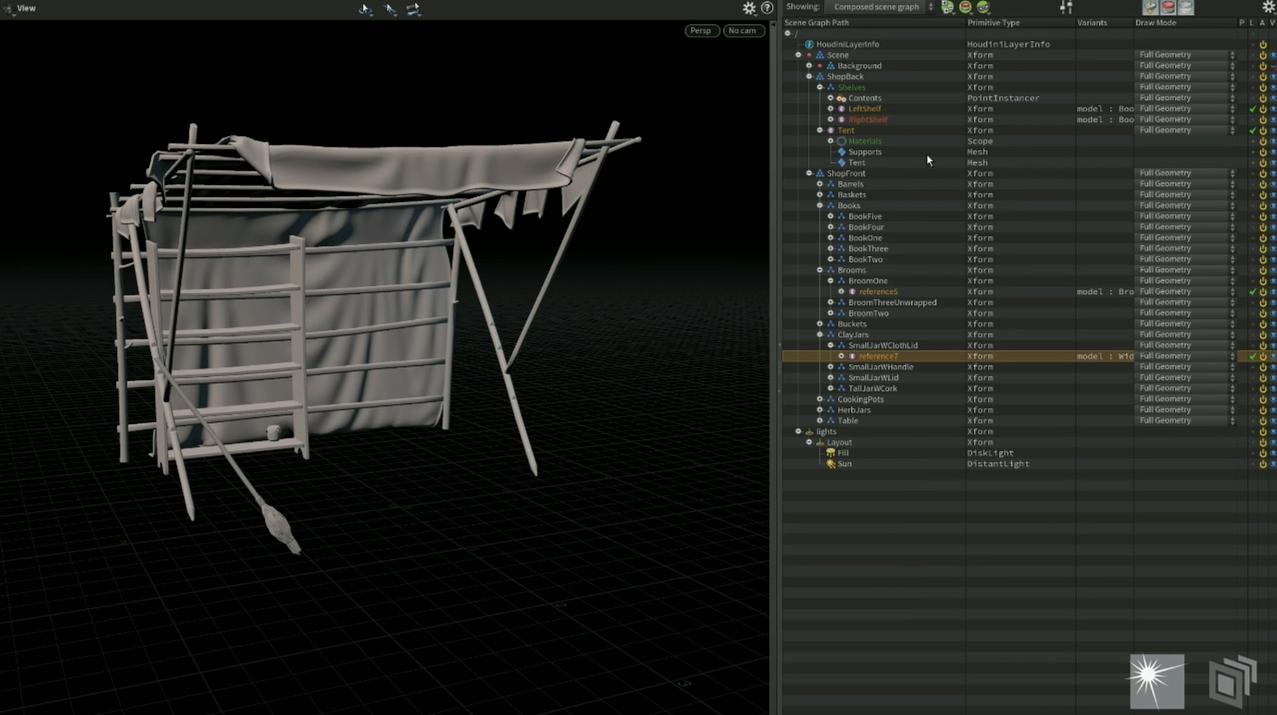Toggle visibility eye for ShopBack row
The image size is (1277, 715).
pos(1273,76)
